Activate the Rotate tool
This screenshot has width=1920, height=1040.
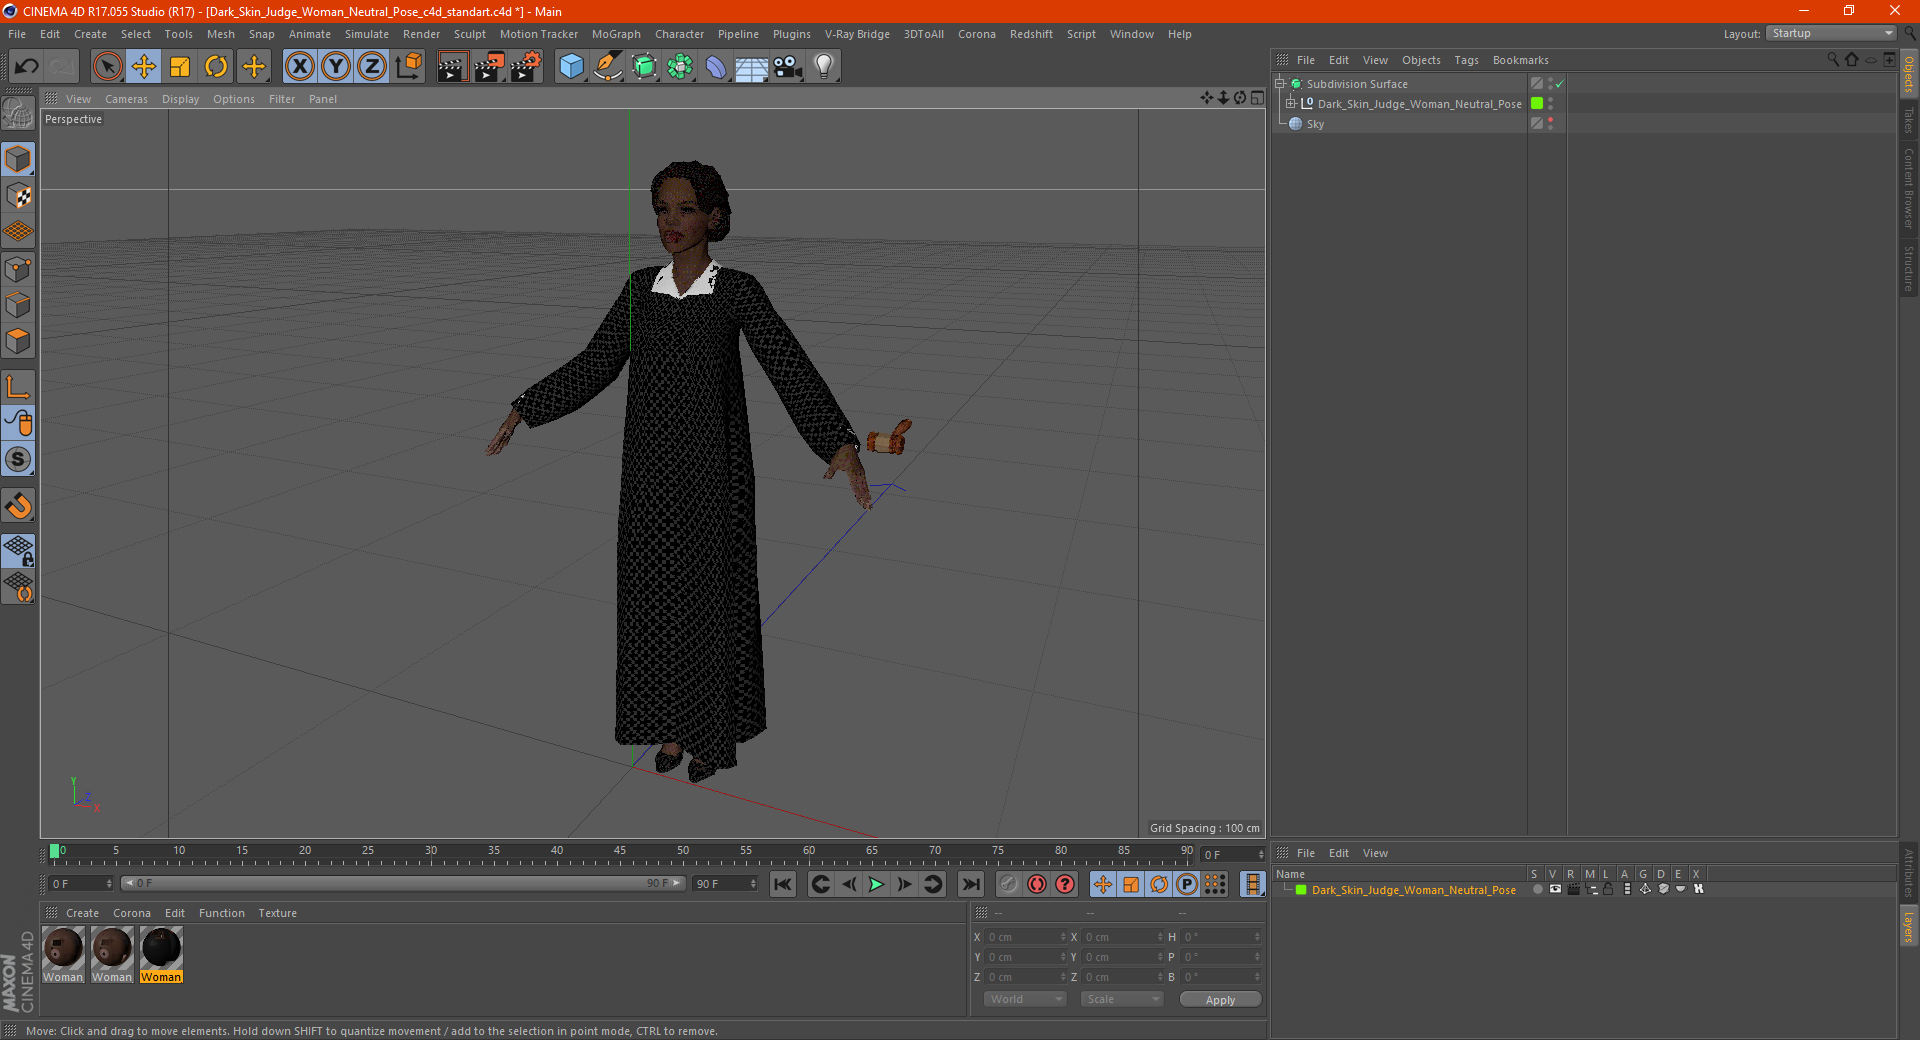pyautogui.click(x=216, y=67)
